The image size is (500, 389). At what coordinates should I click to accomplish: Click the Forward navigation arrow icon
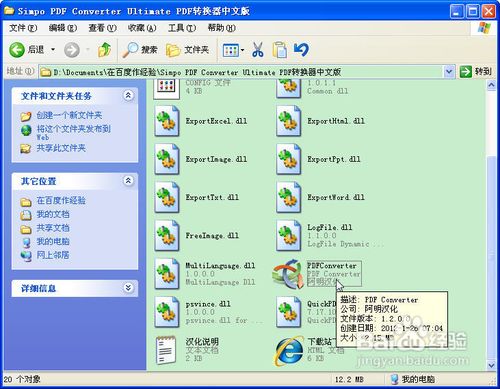(x=72, y=50)
